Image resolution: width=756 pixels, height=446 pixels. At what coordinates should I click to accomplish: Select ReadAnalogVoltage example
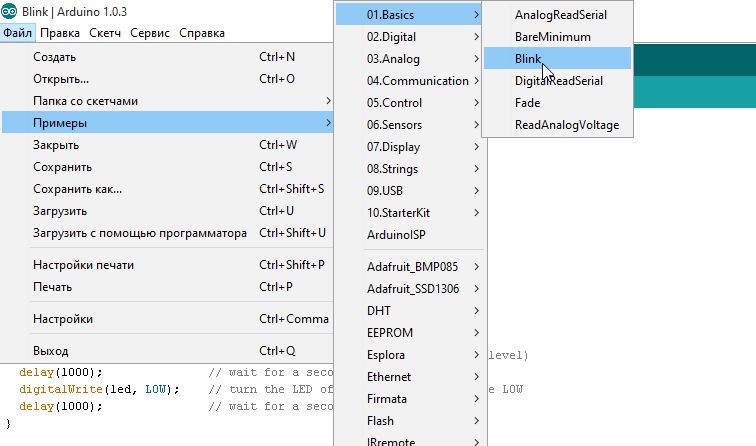pos(557,125)
